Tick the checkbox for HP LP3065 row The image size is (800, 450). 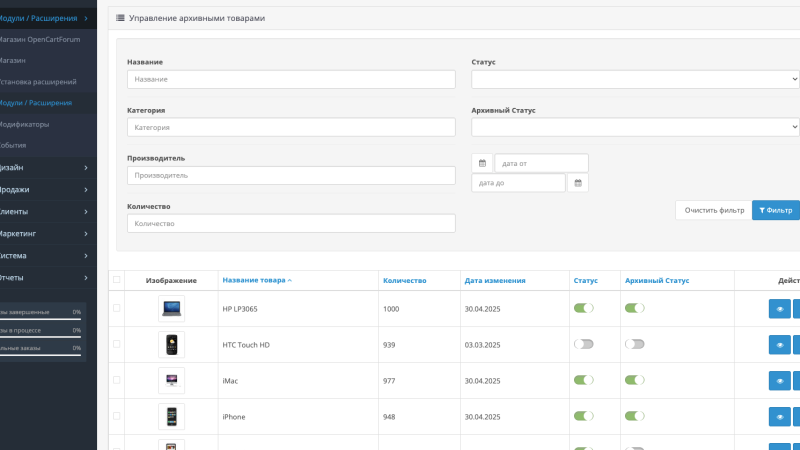(x=117, y=308)
